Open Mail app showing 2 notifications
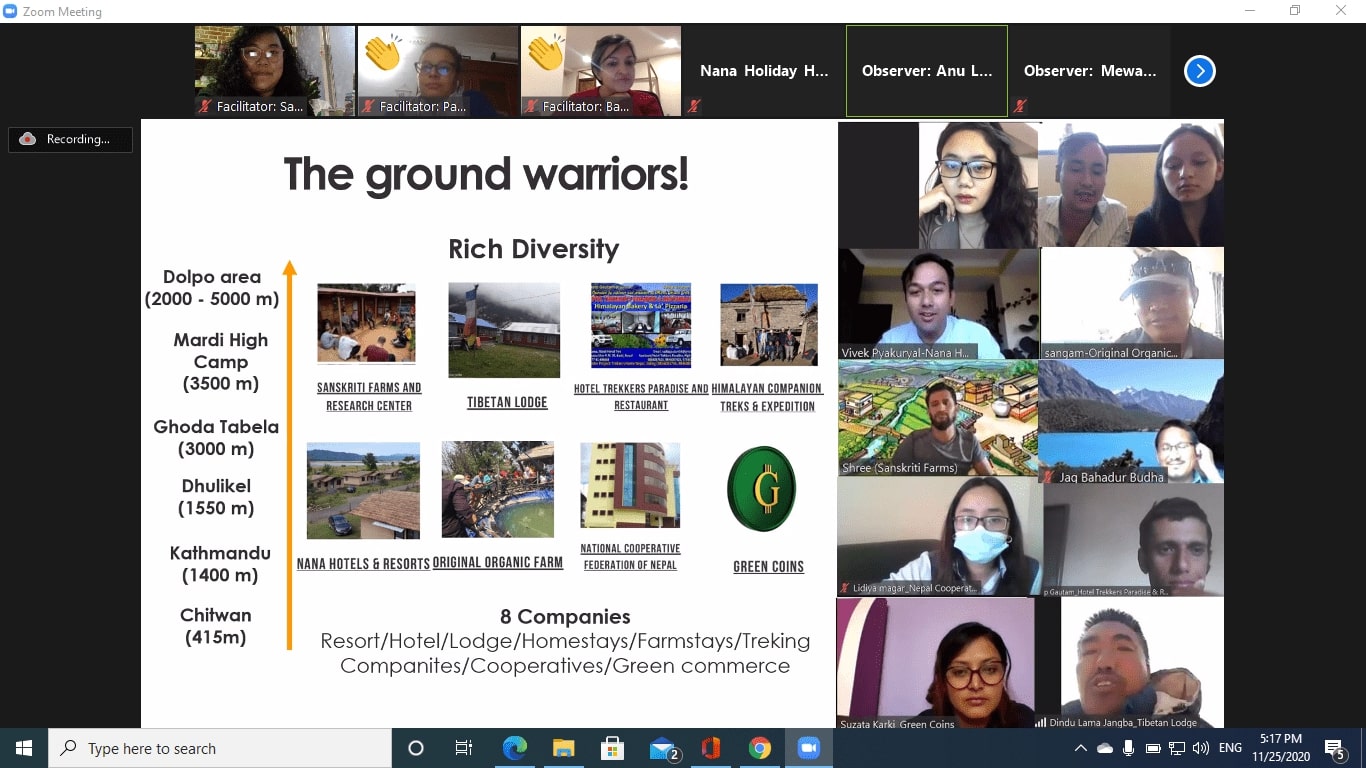Viewport: 1366px width, 768px height. point(661,747)
